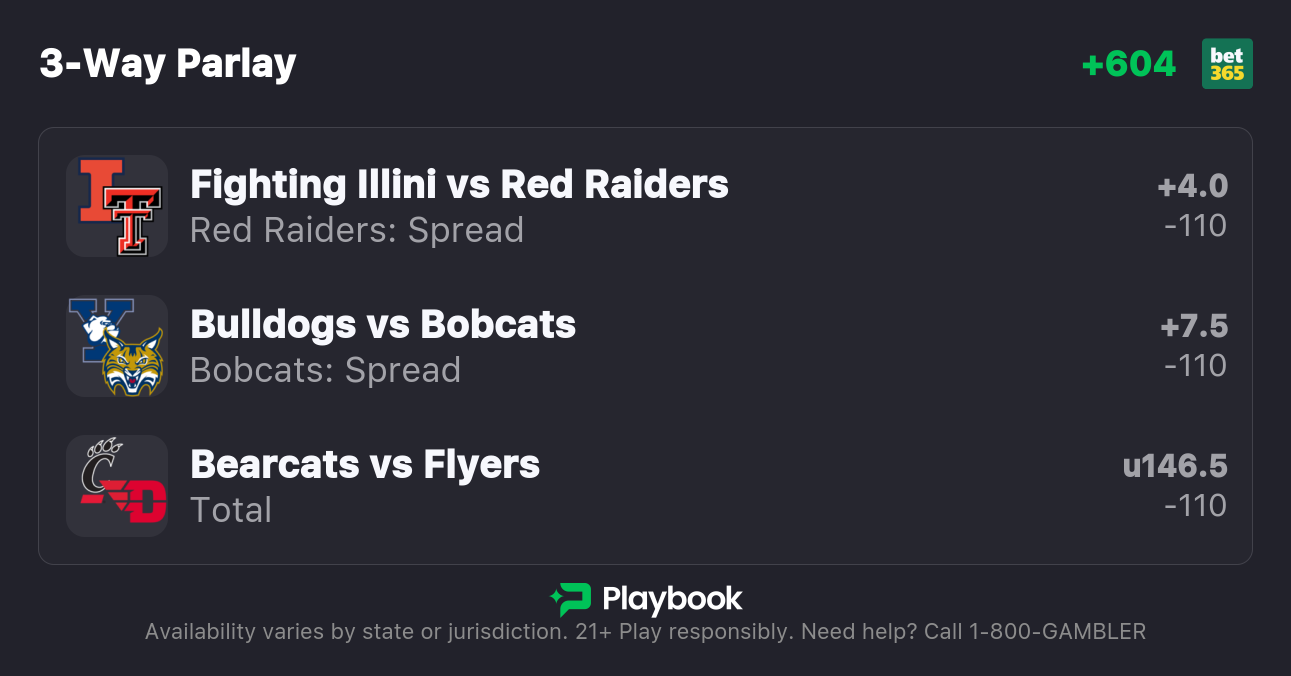Select the +7.5 spread line
Image resolution: width=1291 pixels, height=676 pixels.
tap(1193, 326)
